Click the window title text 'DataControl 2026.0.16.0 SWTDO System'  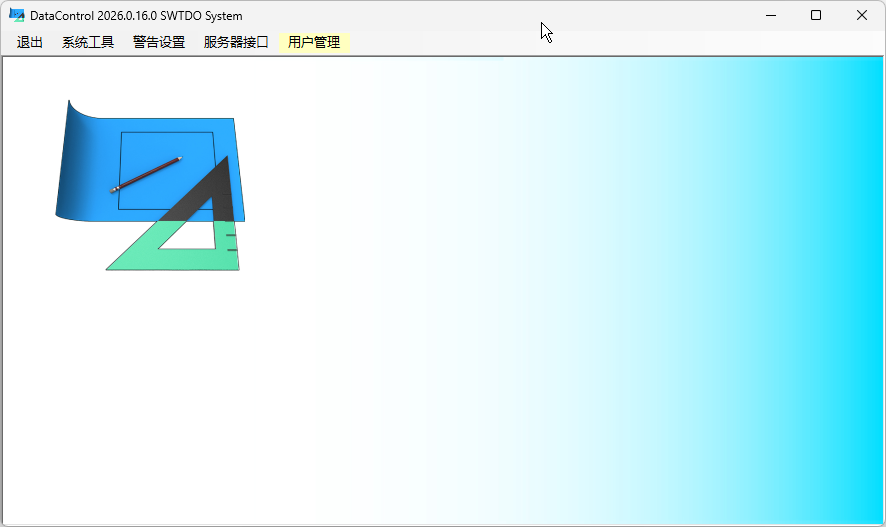point(136,16)
